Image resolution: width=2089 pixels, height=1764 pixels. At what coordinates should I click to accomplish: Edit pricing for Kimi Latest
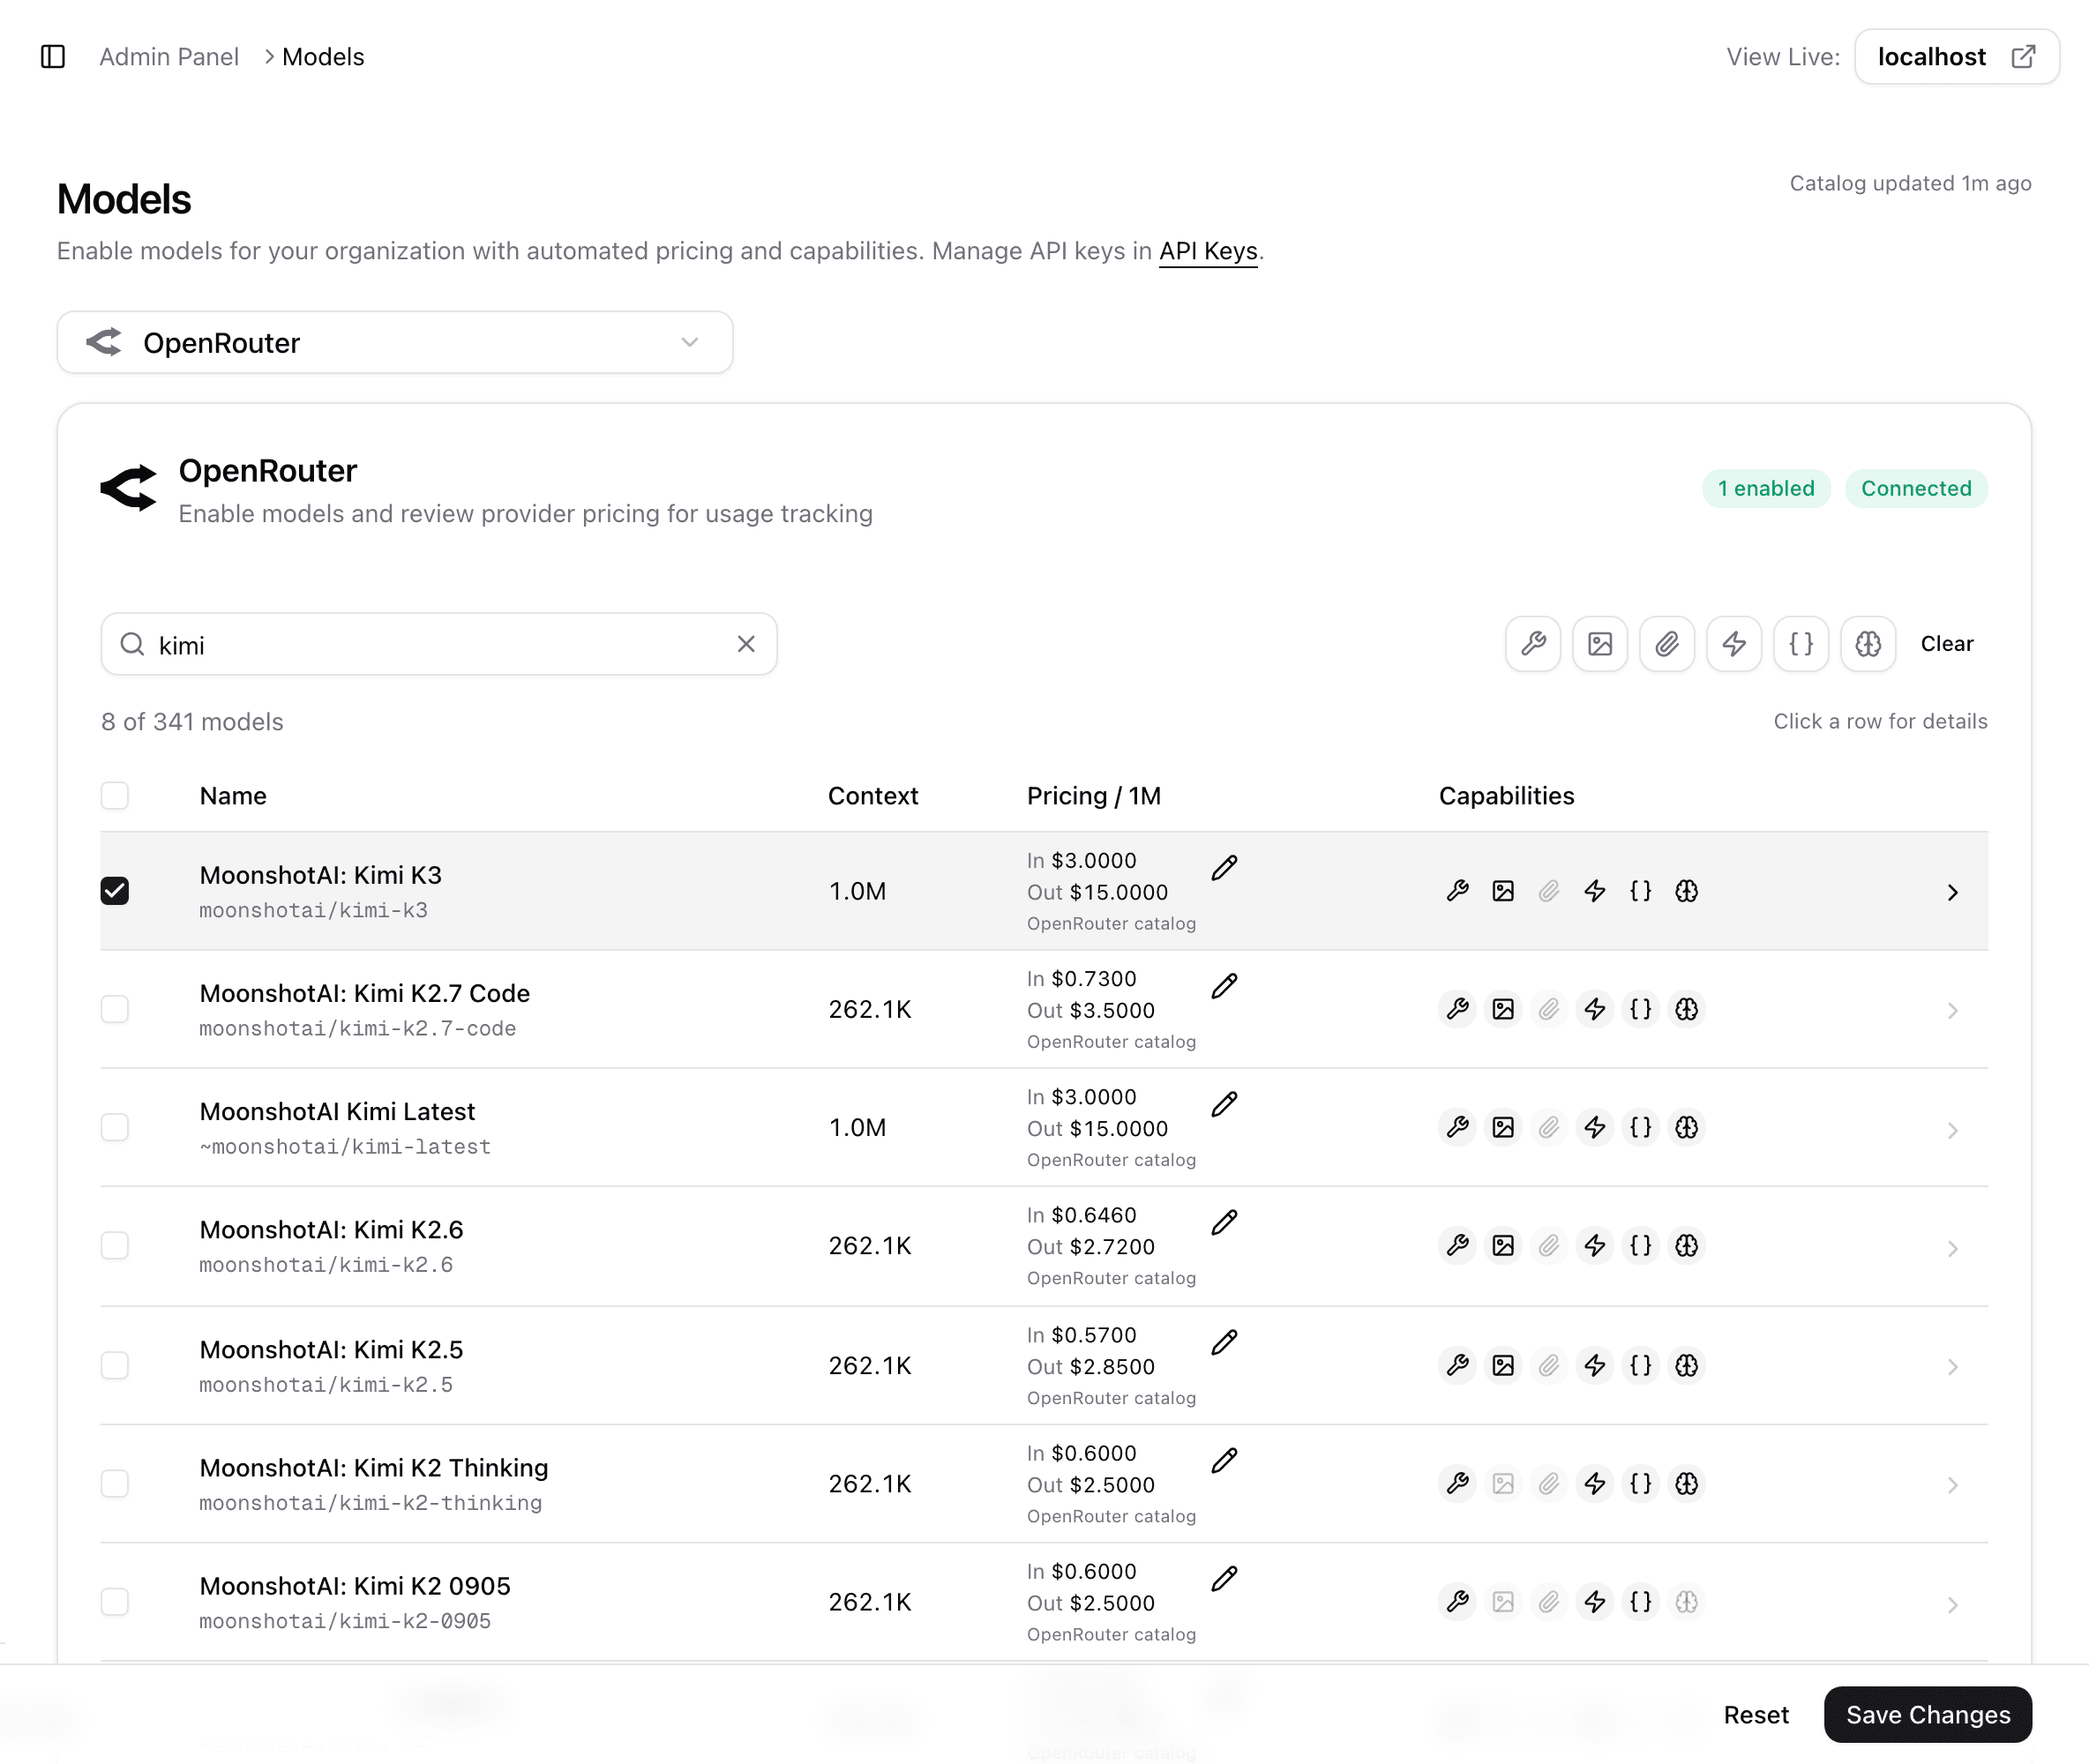click(1224, 1104)
